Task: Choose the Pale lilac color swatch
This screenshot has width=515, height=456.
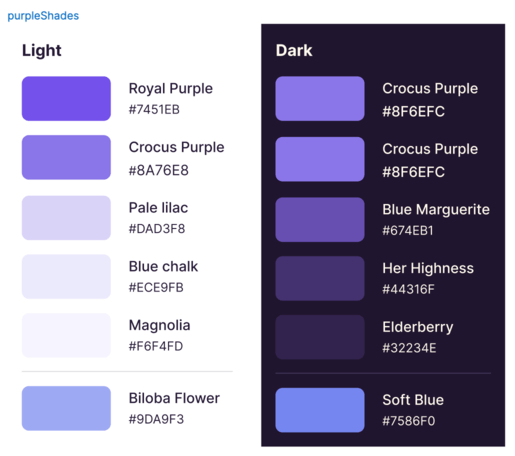Action: coord(66,218)
